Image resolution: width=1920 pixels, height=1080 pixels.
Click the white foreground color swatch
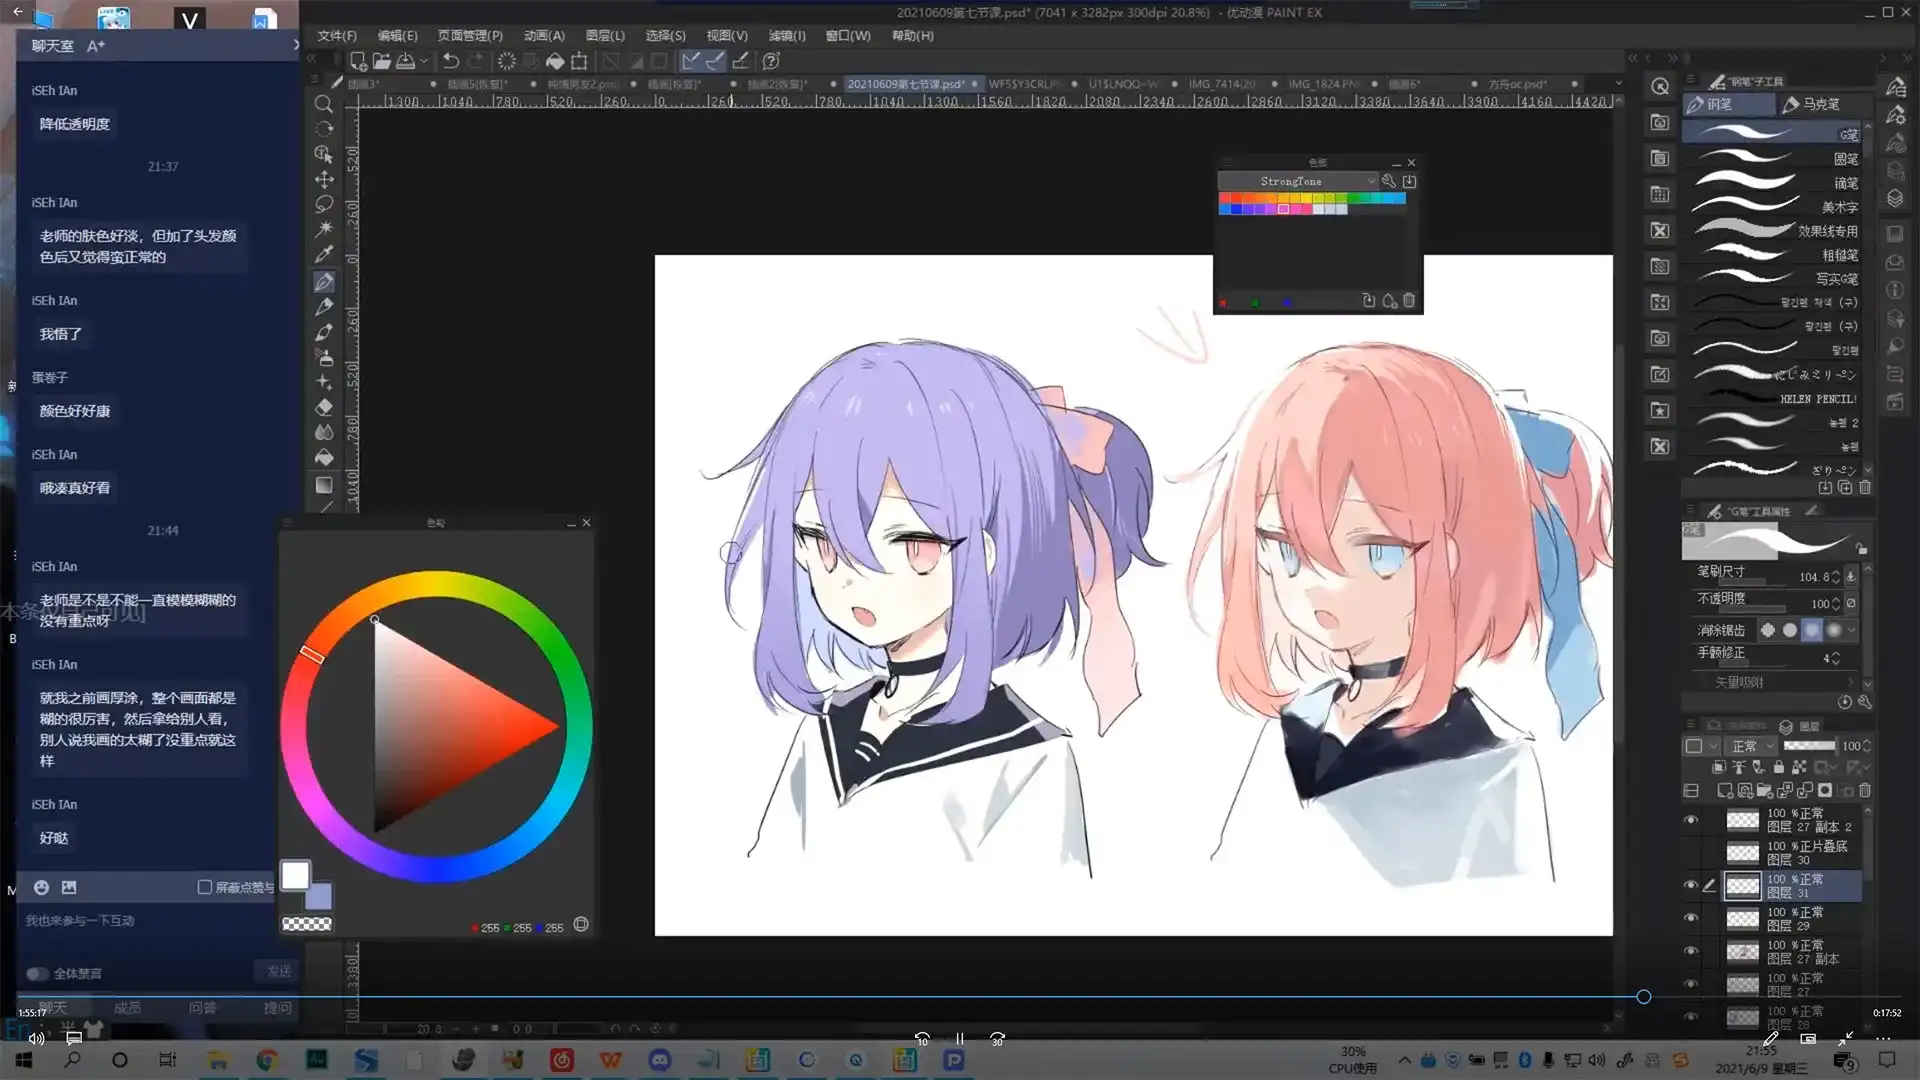coord(295,876)
